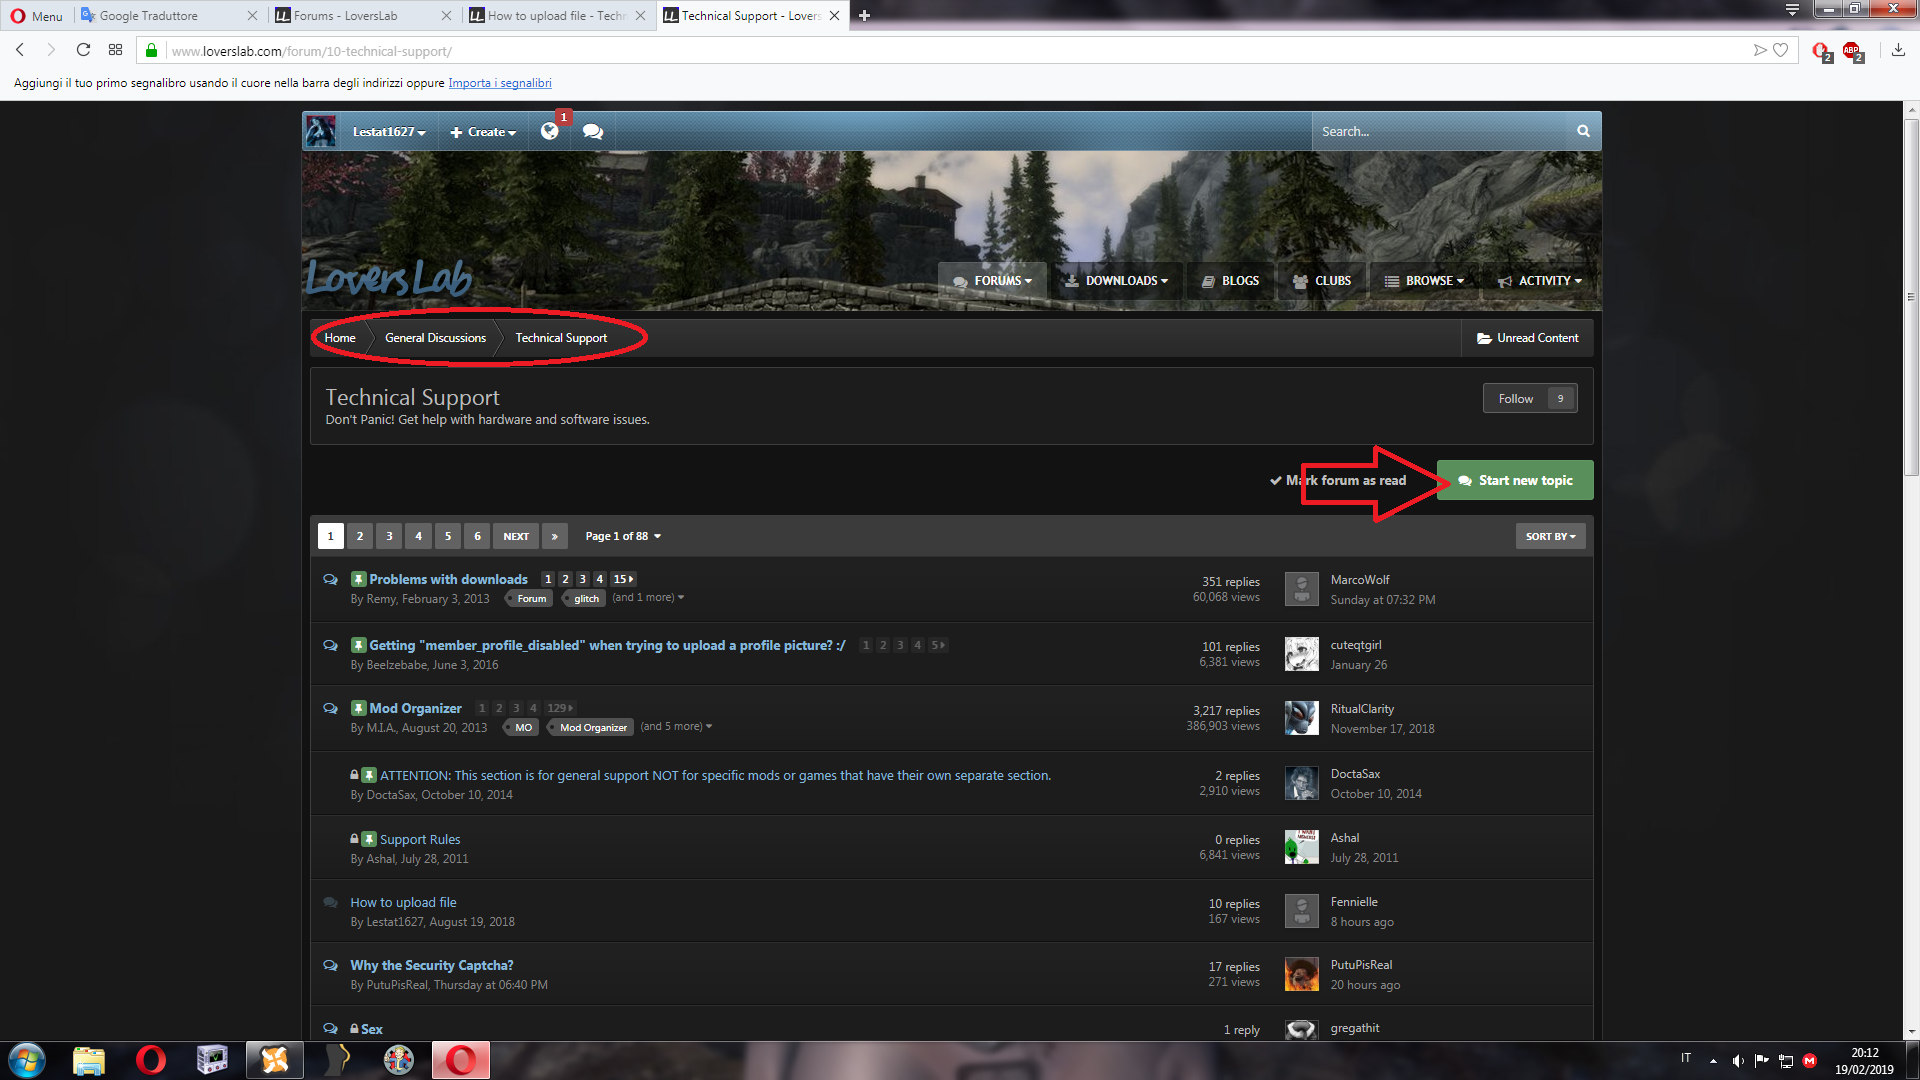Go to page 2 of topics
This screenshot has height=1080, width=1920.
point(360,536)
